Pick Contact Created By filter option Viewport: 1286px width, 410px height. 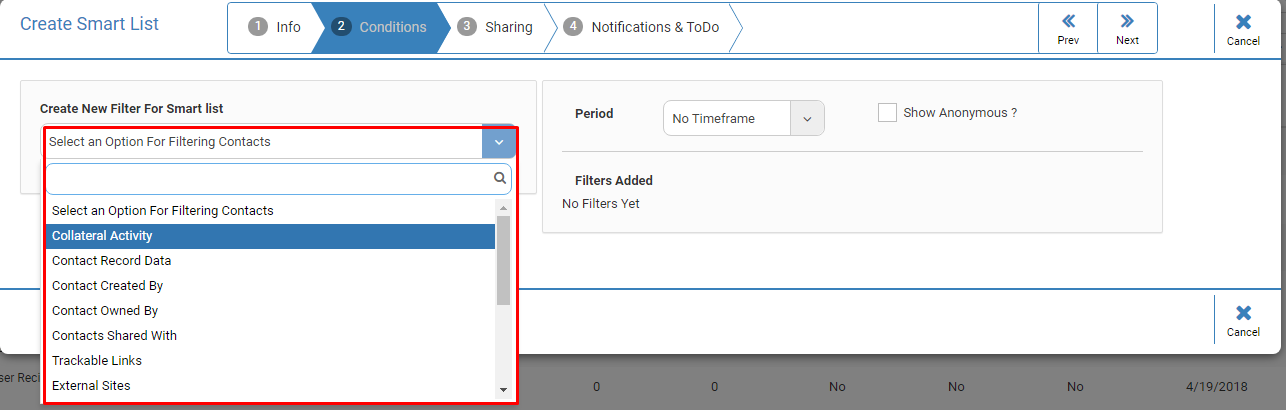(270, 286)
